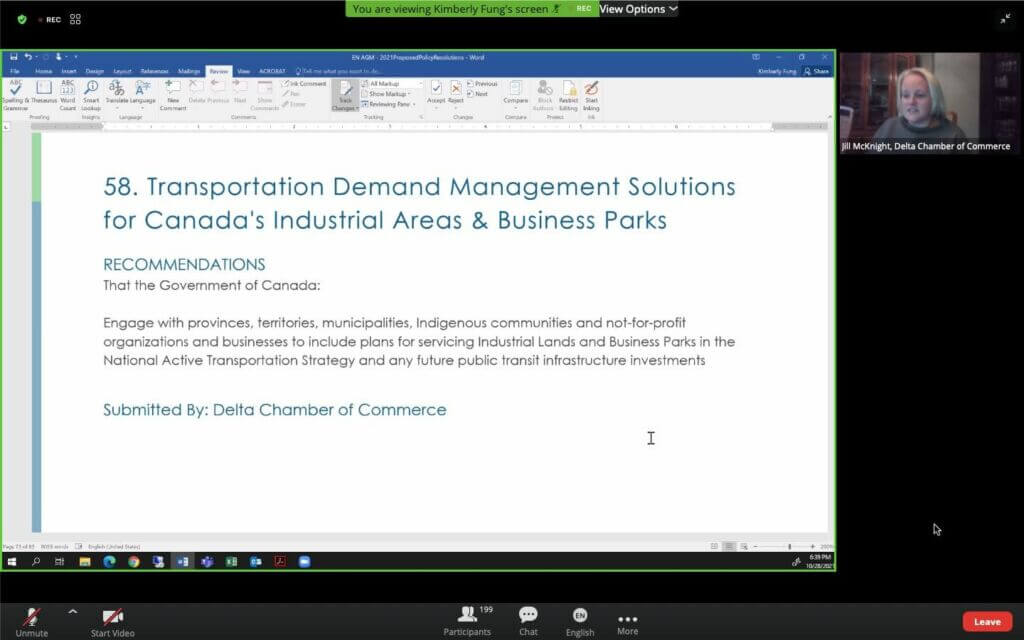Leave the Zoom meeting
Image resolution: width=1024 pixels, height=640 pixels.
tap(987, 622)
